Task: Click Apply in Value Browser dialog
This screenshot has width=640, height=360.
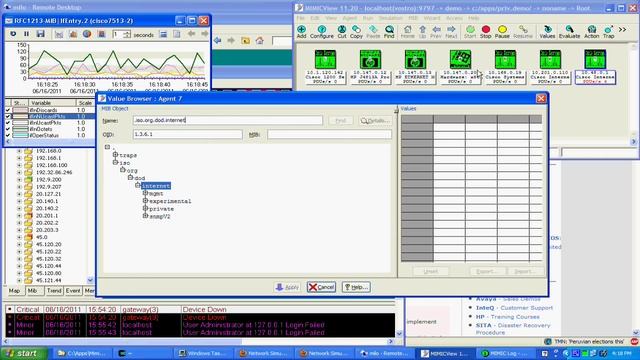Action: [287, 287]
